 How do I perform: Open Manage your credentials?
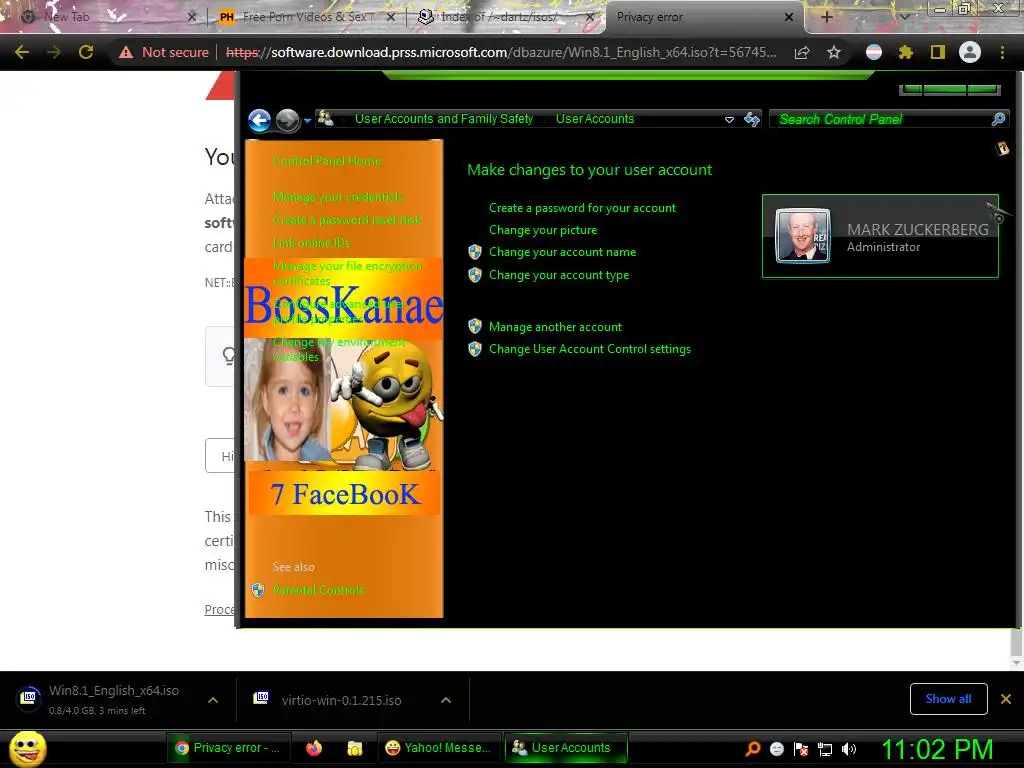[x=338, y=197]
